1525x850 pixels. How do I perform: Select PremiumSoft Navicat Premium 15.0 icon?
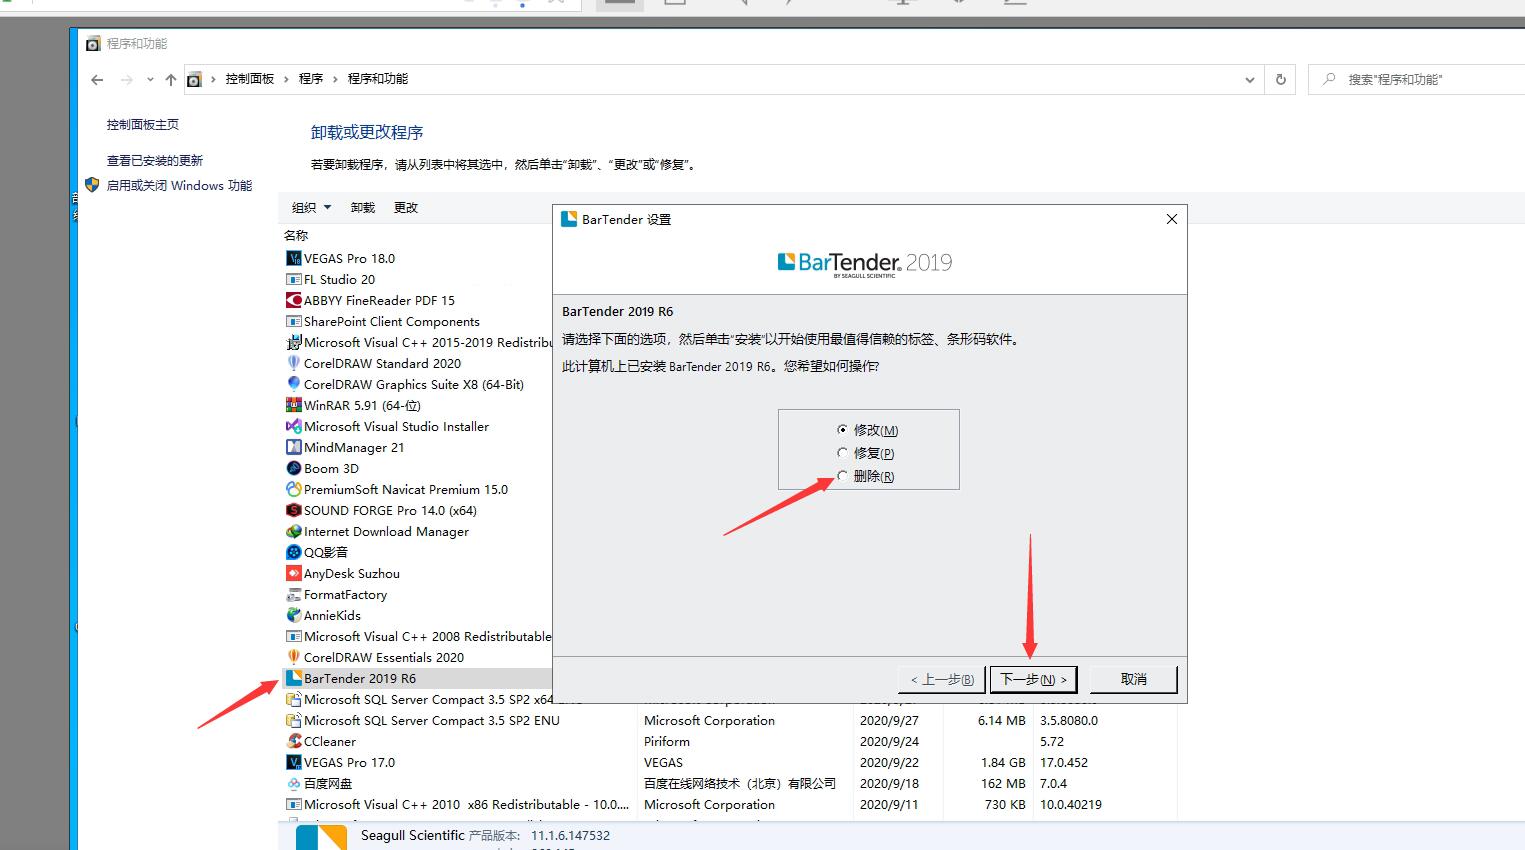[293, 489]
